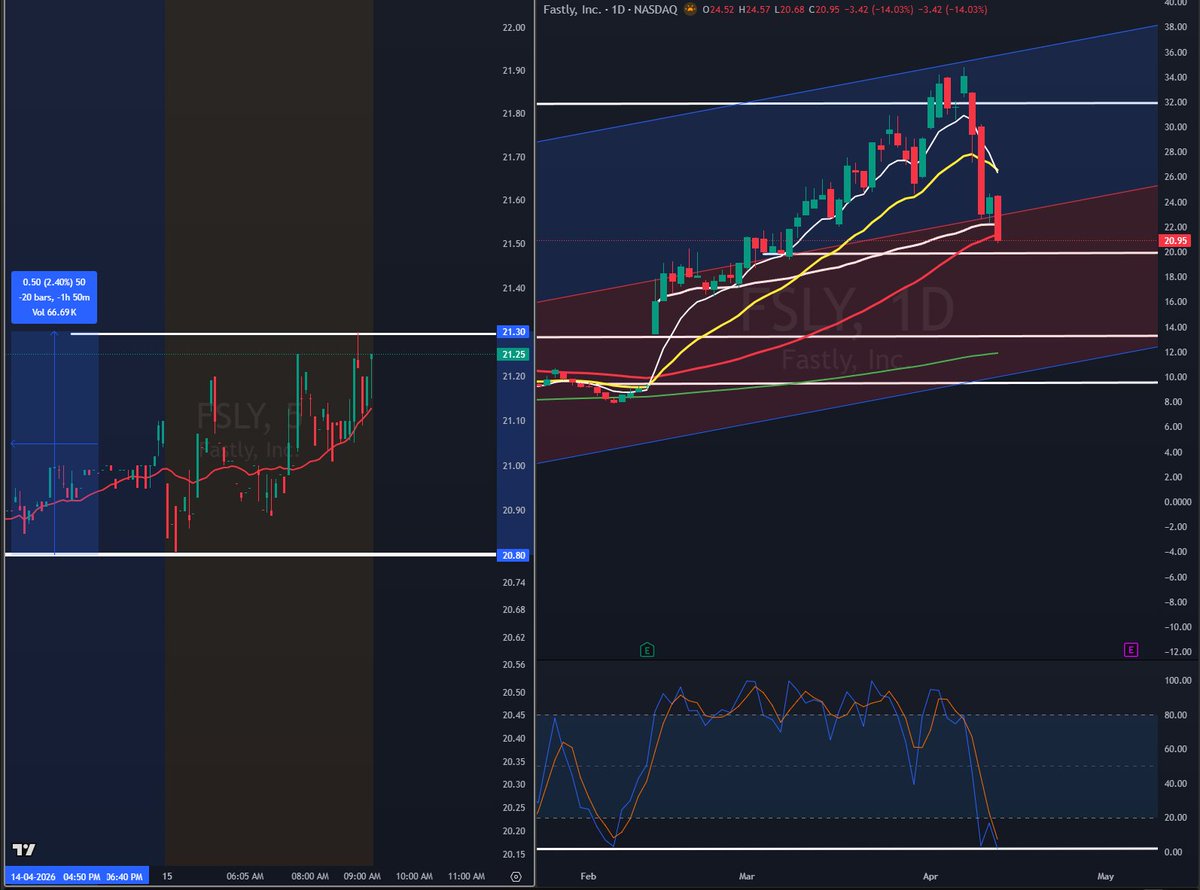
Task: Click the current price label 21.25
Action: tap(511, 355)
